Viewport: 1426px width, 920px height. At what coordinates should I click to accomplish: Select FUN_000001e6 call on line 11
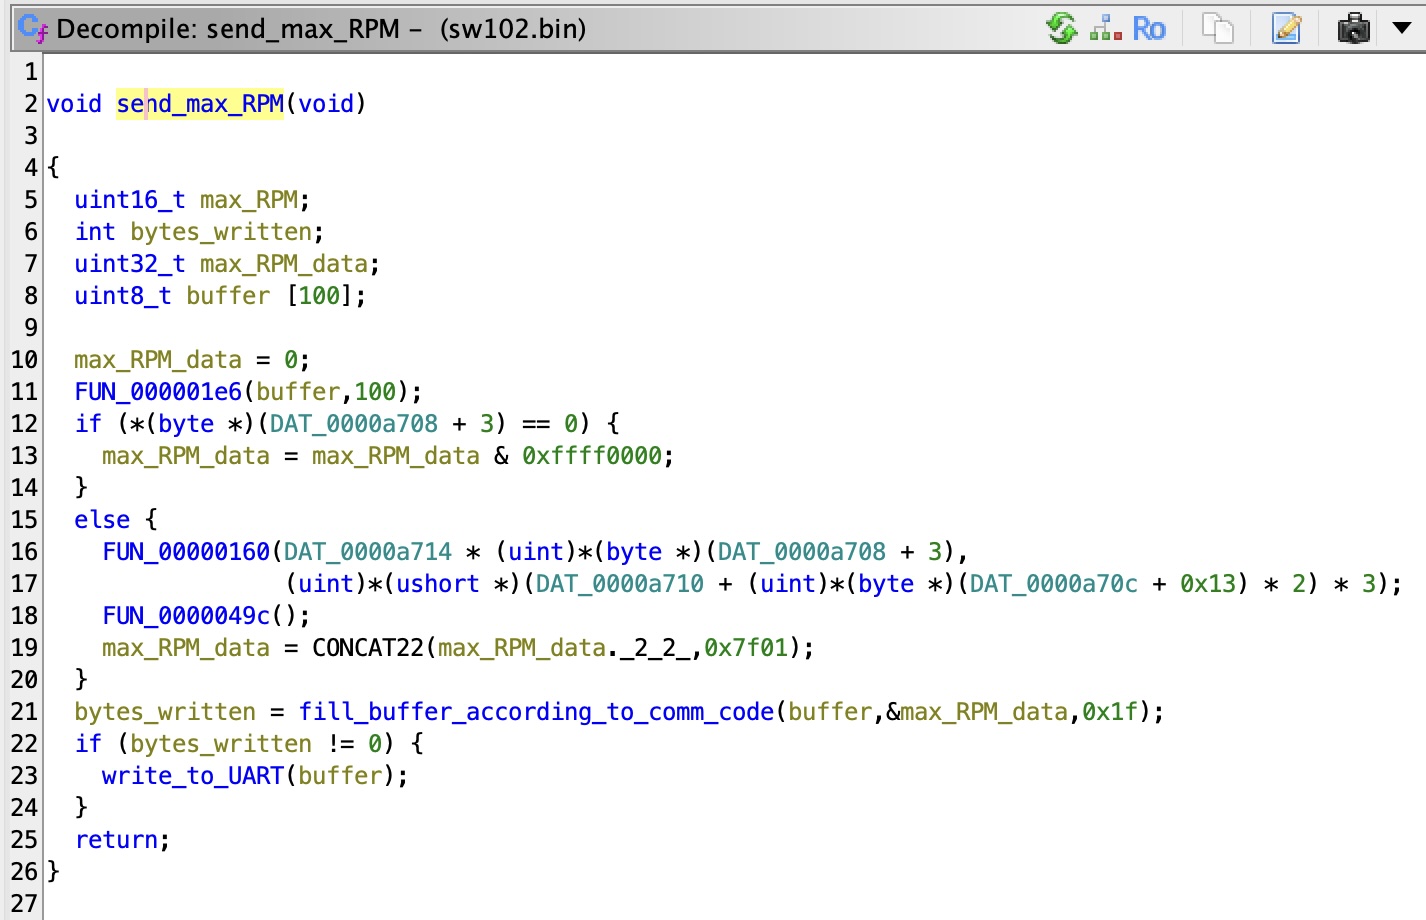(158, 392)
